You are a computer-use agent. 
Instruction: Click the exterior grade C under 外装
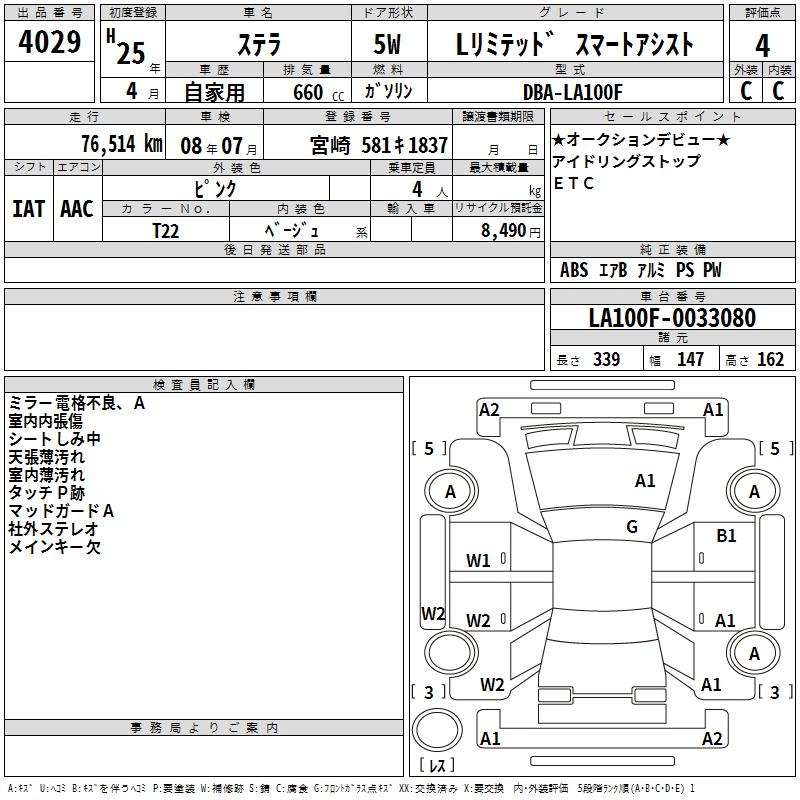[x=746, y=91]
